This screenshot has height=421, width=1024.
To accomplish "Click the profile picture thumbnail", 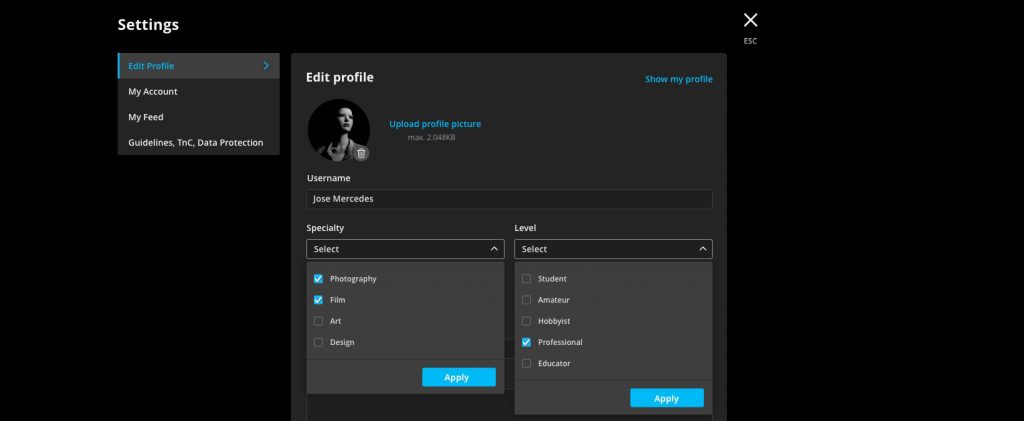I will 338,130.
